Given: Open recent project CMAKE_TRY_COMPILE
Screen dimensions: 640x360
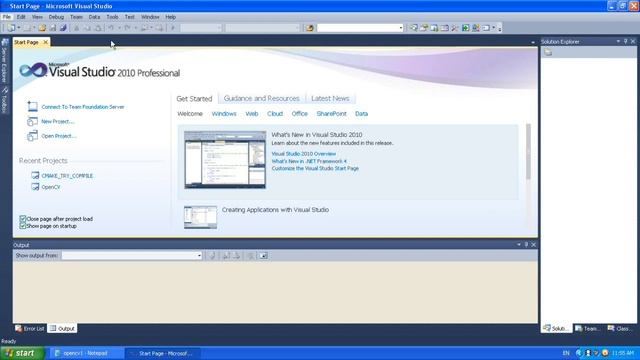Looking at the screenshot, I should tap(67, 176).
